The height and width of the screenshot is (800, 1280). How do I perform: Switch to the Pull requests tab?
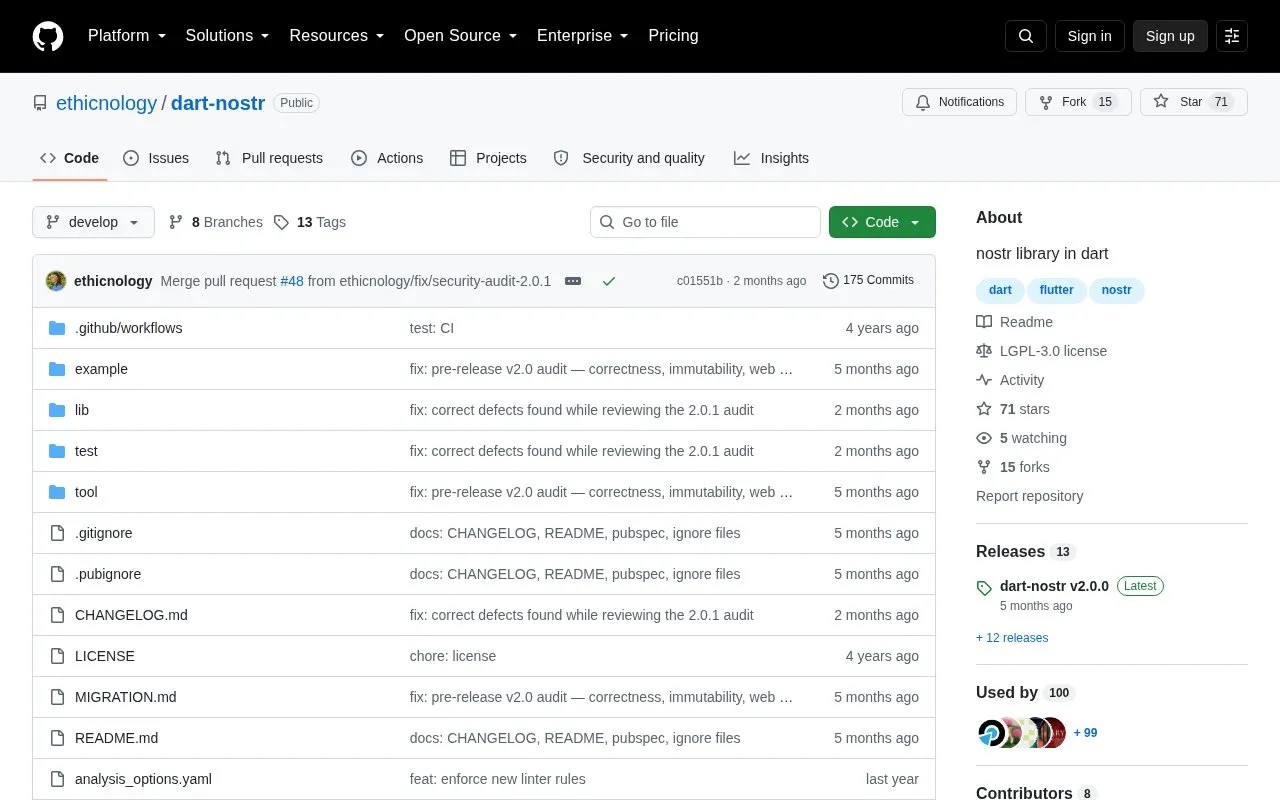[269, 158]
